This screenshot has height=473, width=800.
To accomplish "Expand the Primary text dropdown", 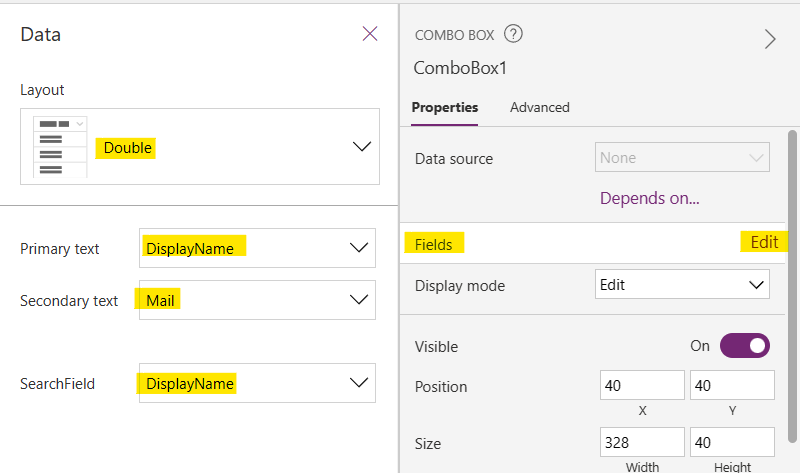I will coord(359,248).
